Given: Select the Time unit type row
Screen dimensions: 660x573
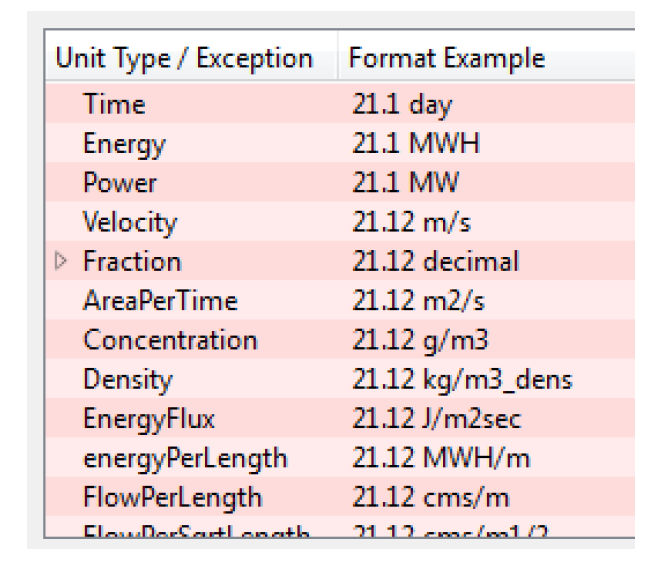Looking at the screenshot, I should tap(114, 105).
